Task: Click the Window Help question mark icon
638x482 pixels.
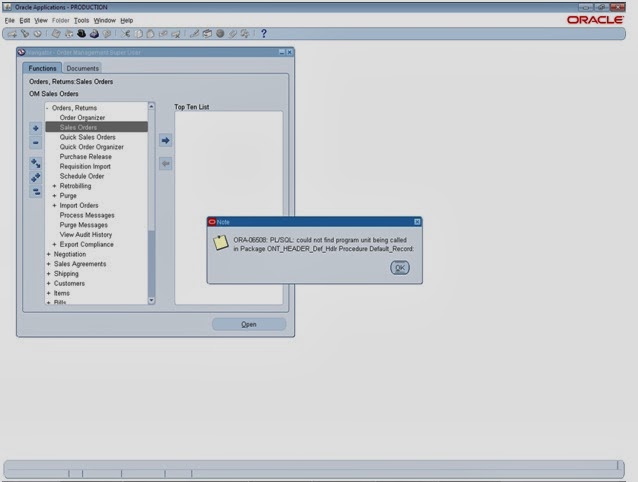Action: (264, 34)
